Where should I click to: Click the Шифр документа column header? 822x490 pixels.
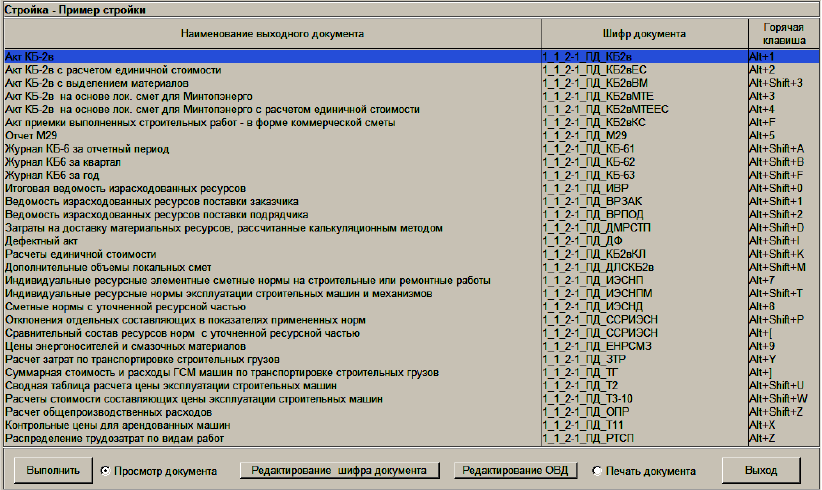(644, 34)
